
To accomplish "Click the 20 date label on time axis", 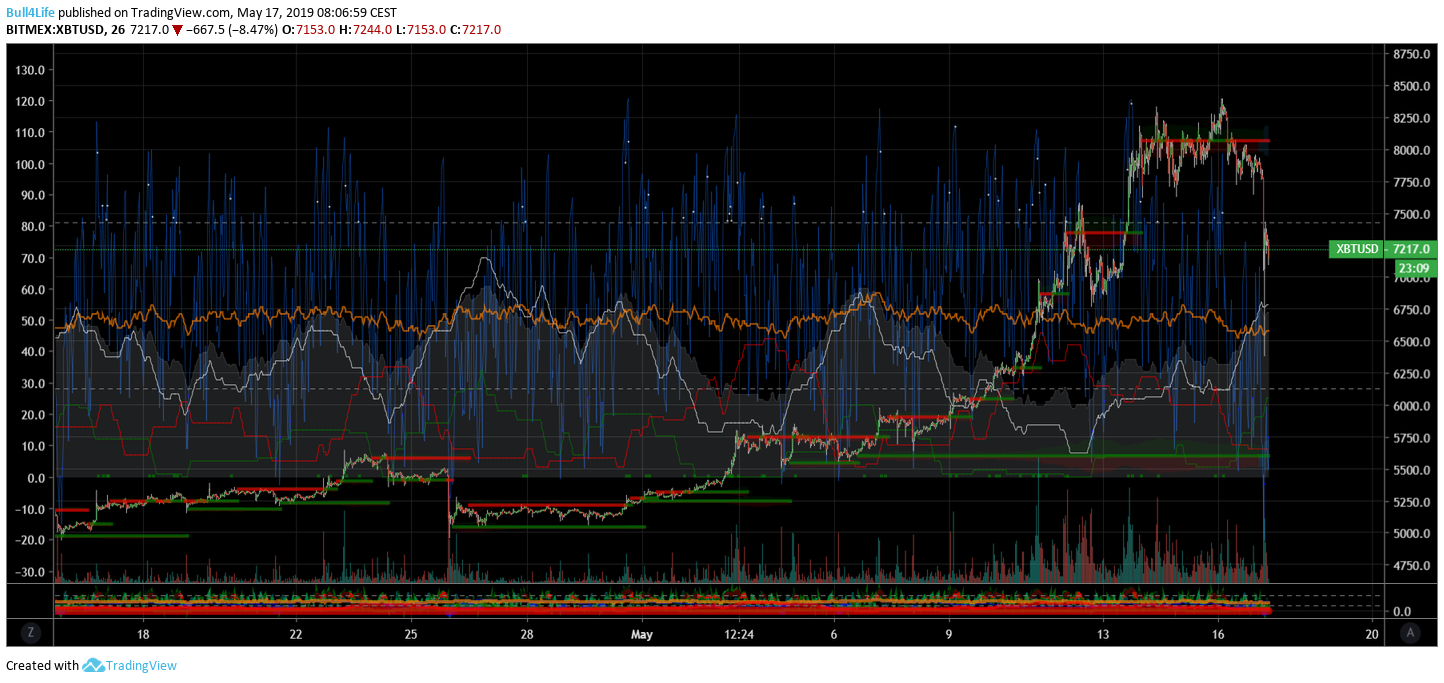I will 1372,634.
